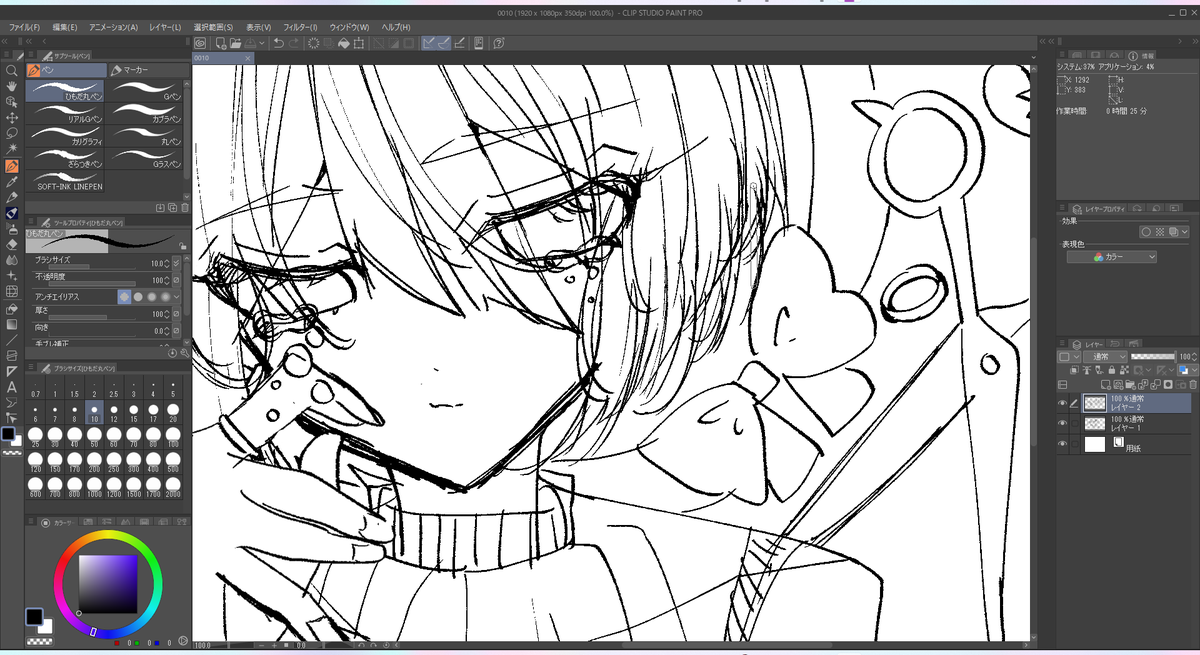Toggle visibility eye of レイヤー 2
The width and height of the screenshot is (1200, 655).
click(1063, 403)
